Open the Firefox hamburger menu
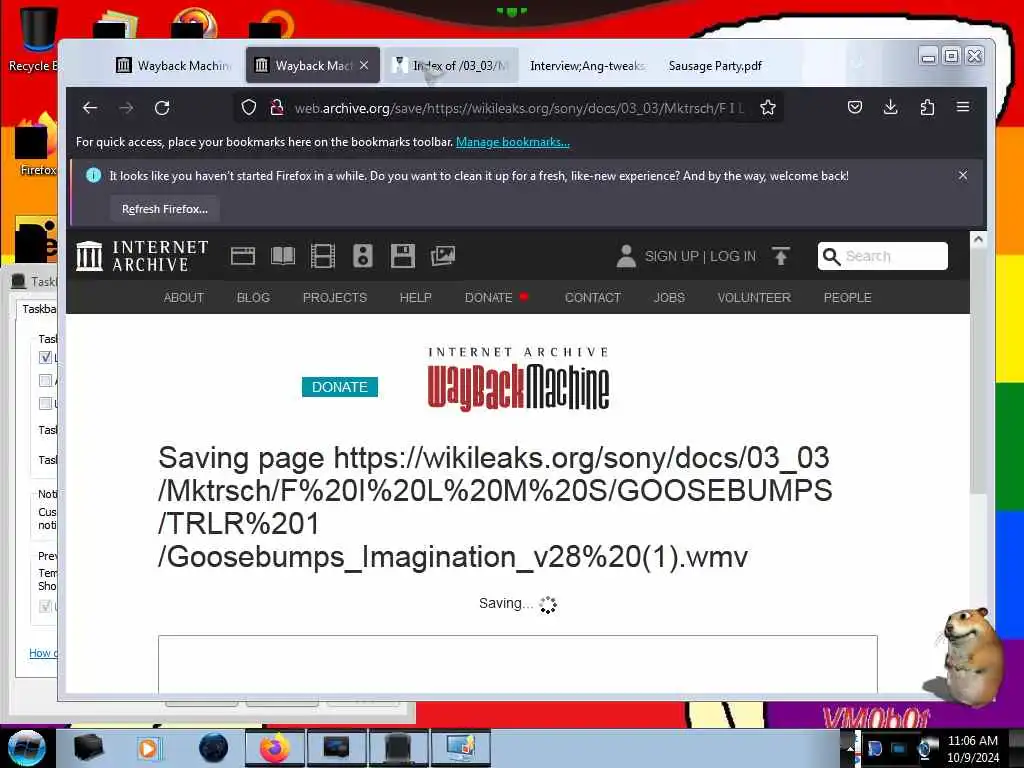The width and height of the screenshot is (1024, 768). 963,107
